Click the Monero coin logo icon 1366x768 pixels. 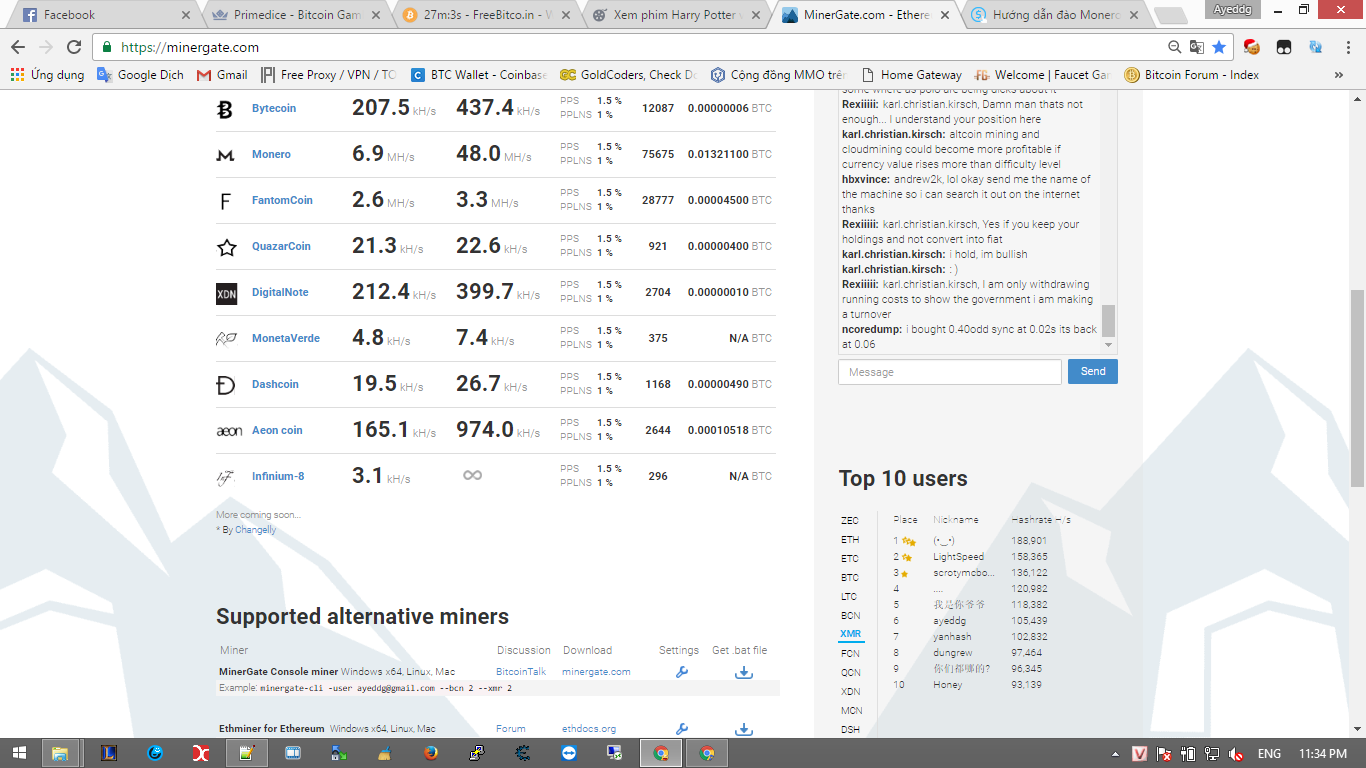point(226,155)
